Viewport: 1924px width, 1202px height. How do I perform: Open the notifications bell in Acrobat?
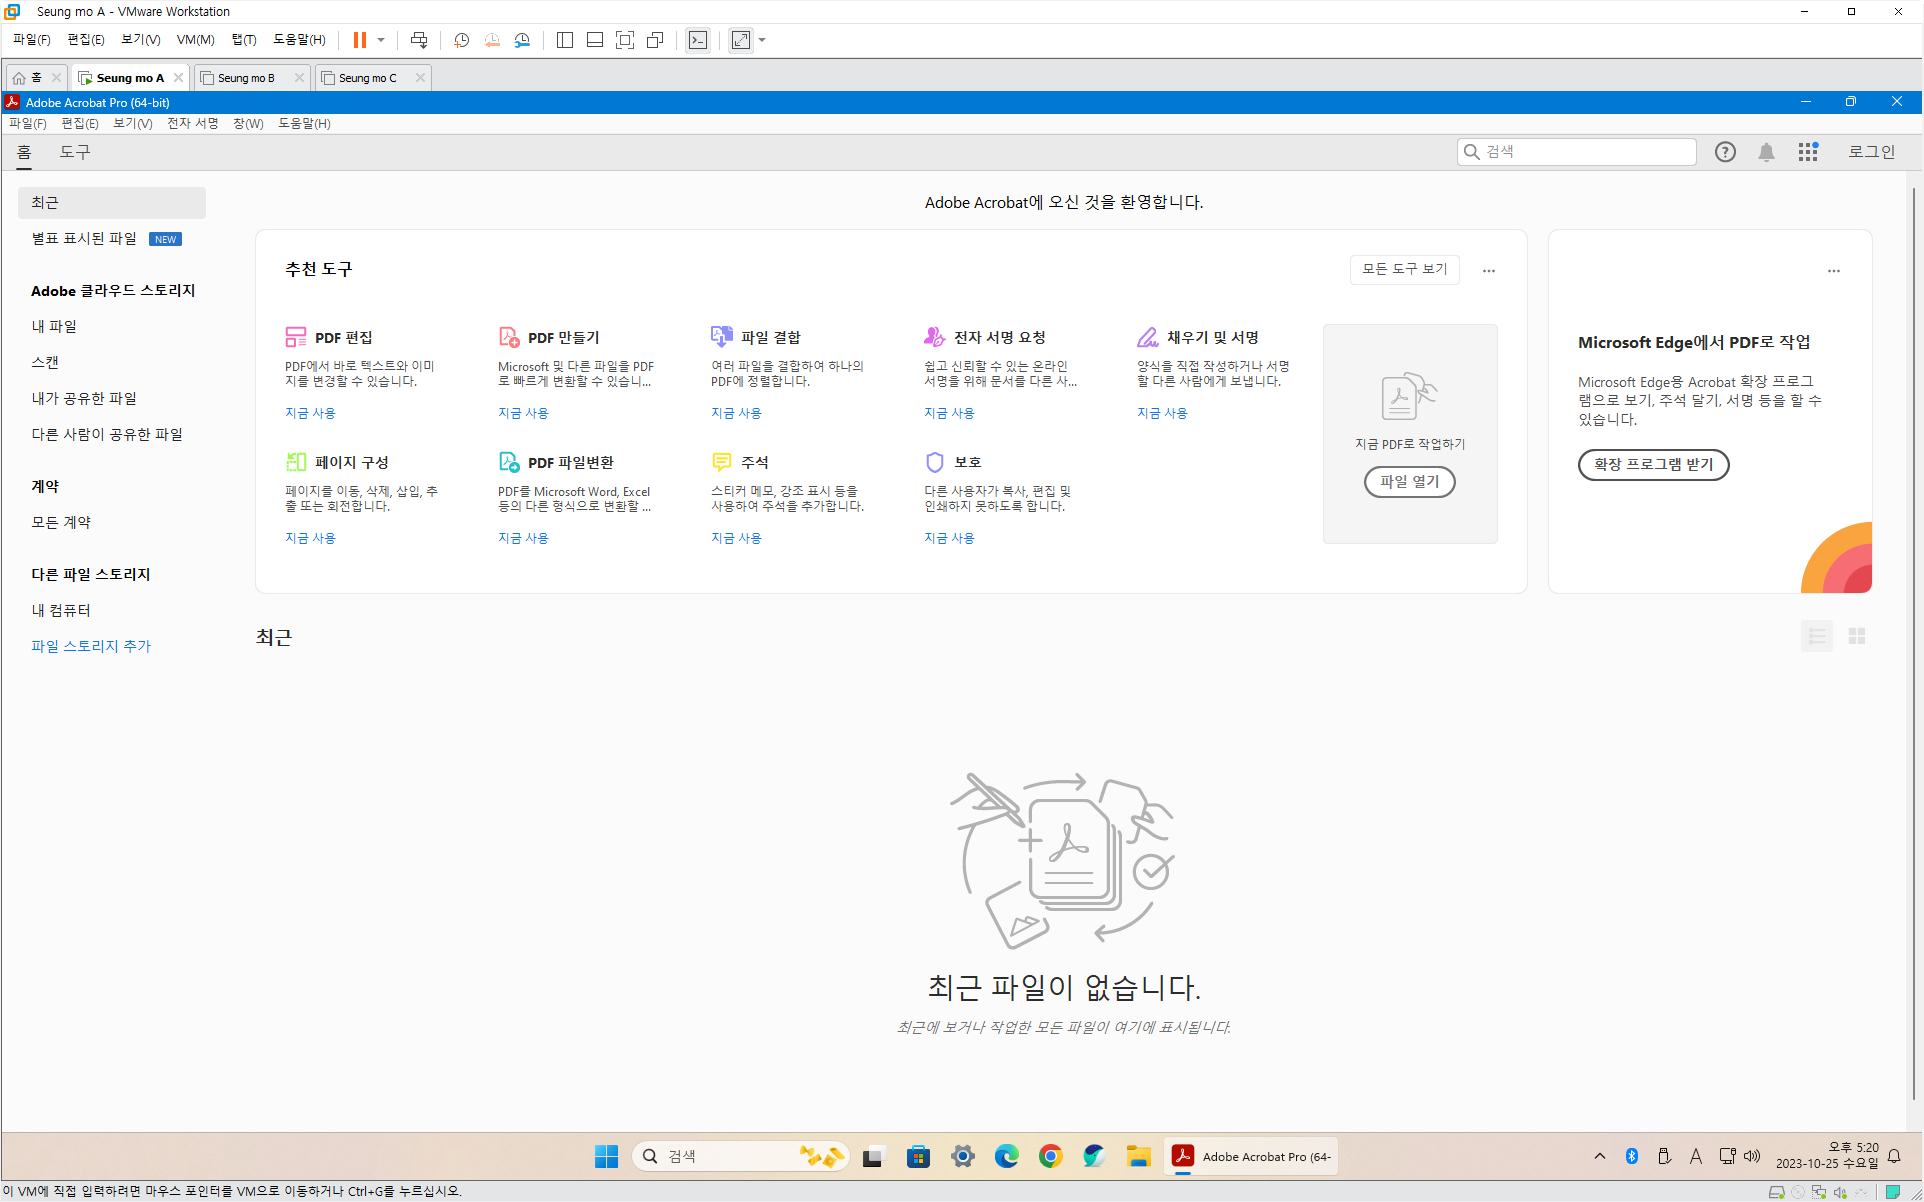tap(1767, 152)
